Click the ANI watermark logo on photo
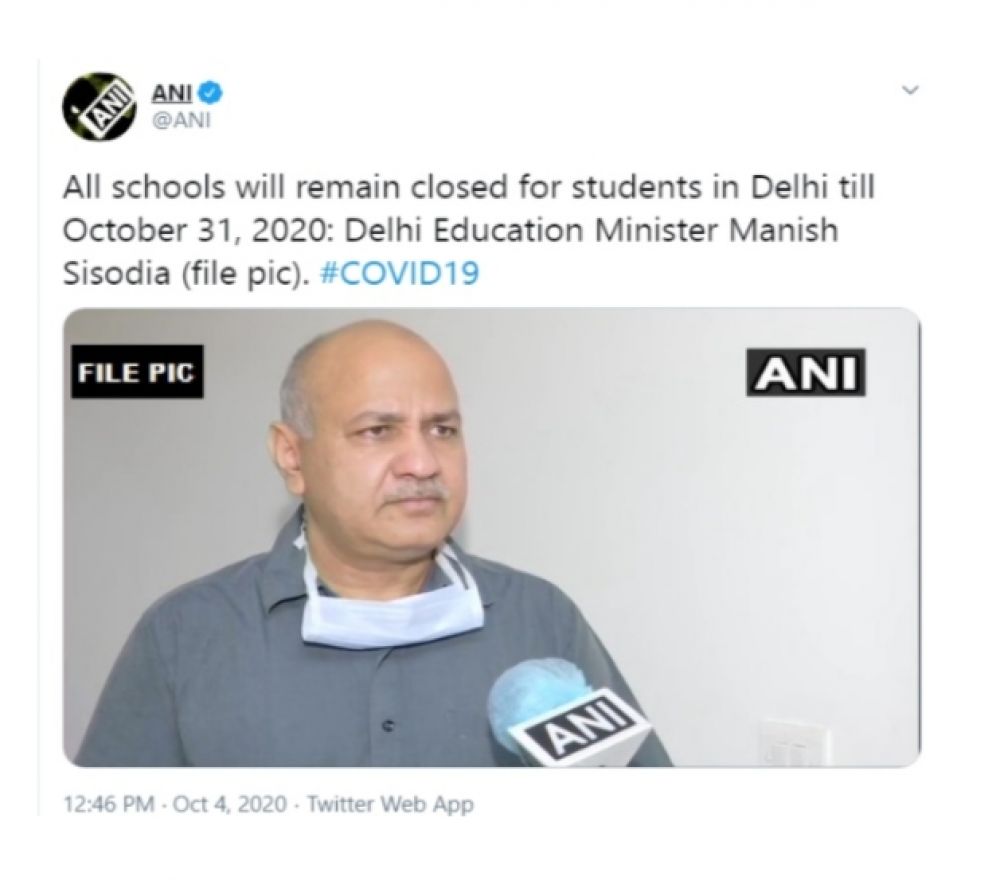This screenshot has width=1000, height=880. [805, 372]
